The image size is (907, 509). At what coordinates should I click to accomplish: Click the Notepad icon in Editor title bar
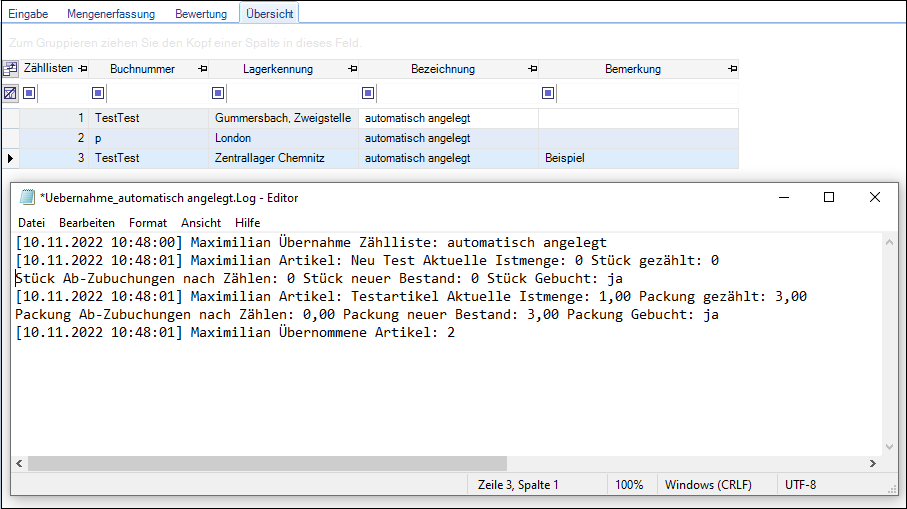pos(28,198)
